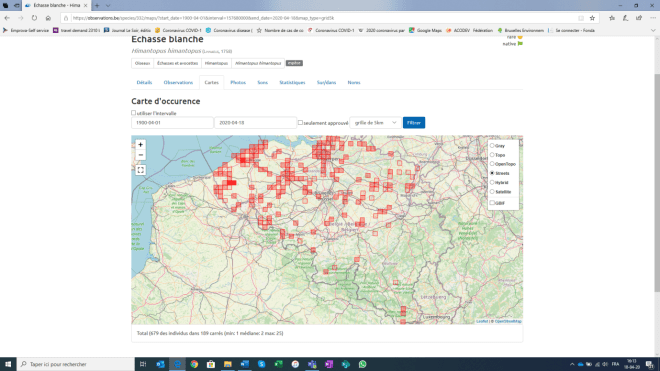Open Skype from the taskbar
The width and height of the screenshot is (660, 371).
261,364
